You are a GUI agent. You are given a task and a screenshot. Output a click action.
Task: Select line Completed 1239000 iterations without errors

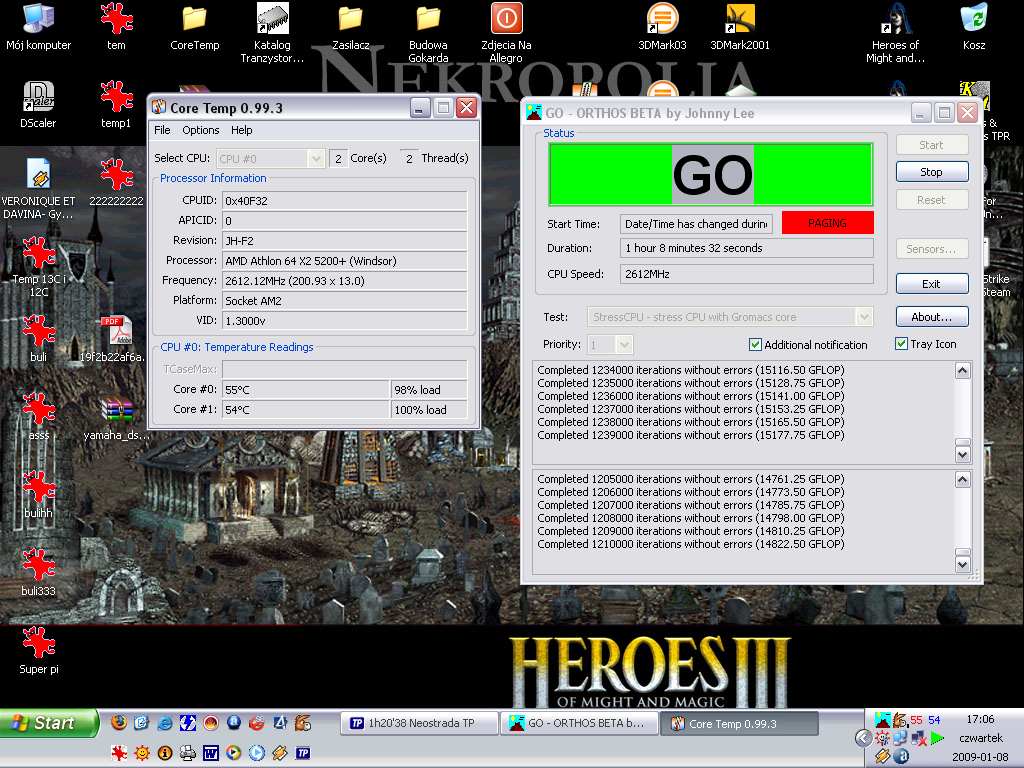pos(690,435)
